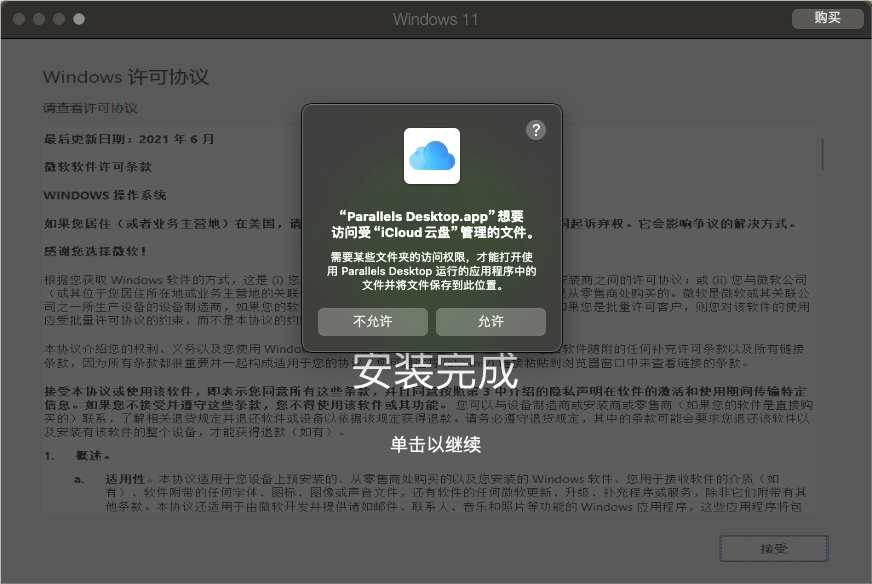872x584 pixels.
Task: Choose 不允许 to deny iCloud access
Action: pyautogui.click(x=373, y=321)
